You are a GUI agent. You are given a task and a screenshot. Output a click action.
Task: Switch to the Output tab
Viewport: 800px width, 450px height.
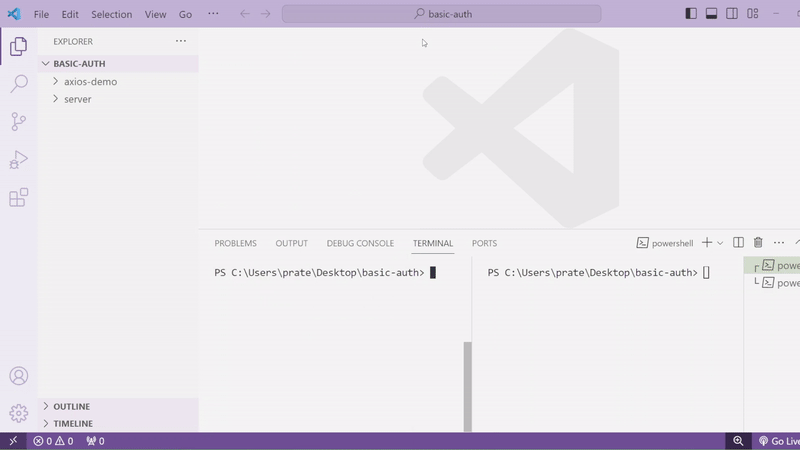coord(291,243)
